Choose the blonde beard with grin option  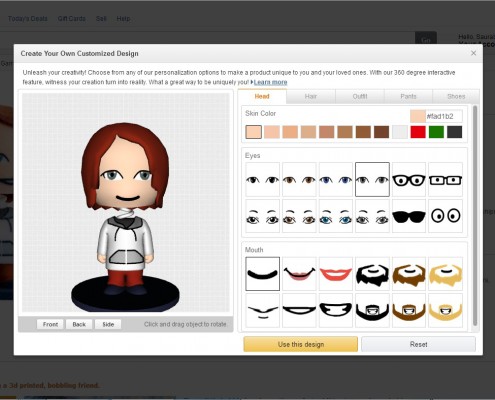pos(446,310)
